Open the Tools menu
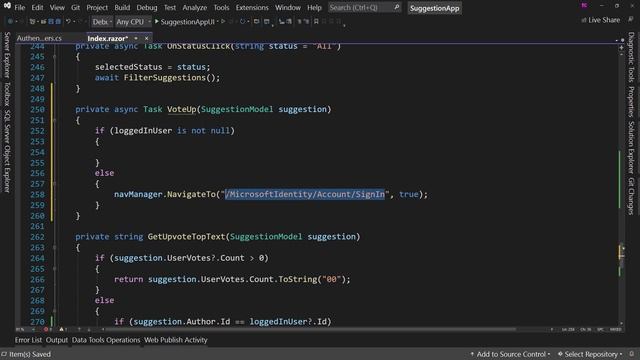 coord(221,7)
